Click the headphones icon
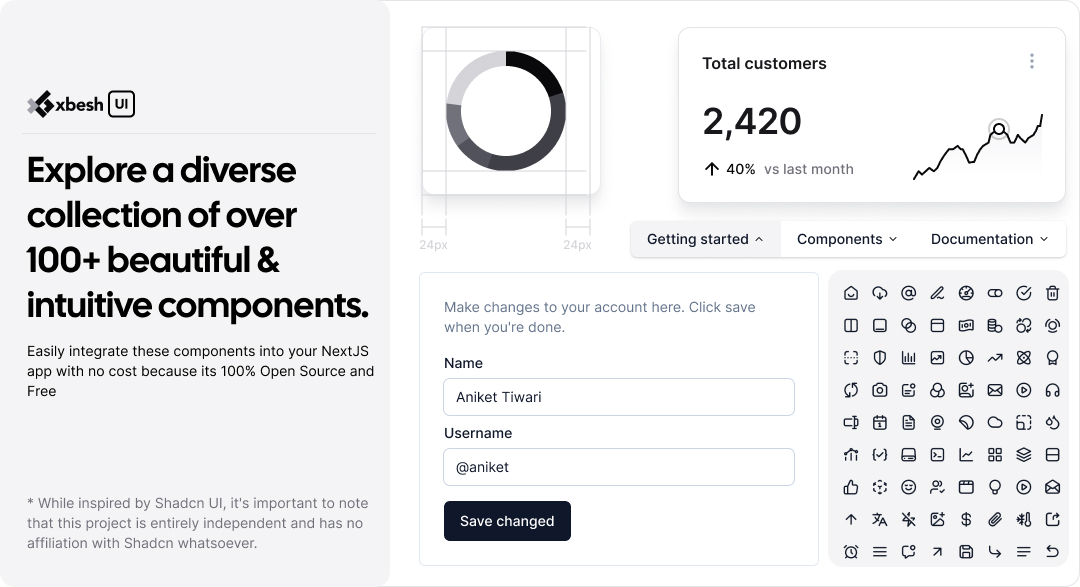This screenshot has height=587, width=1080. coord(1052,390)
